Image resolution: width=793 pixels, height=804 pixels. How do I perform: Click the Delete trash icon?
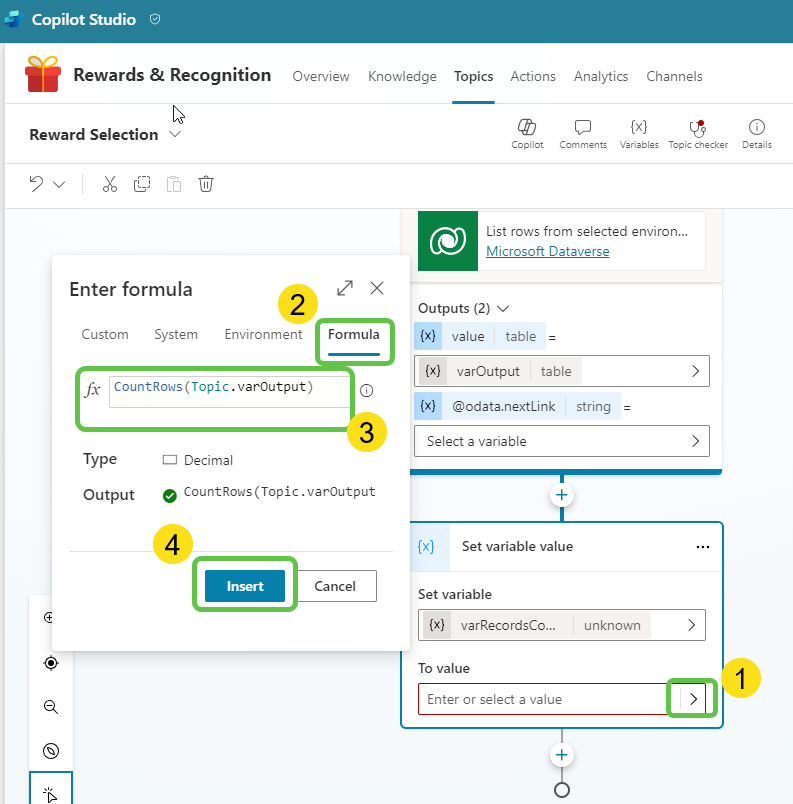coord(206,184)
